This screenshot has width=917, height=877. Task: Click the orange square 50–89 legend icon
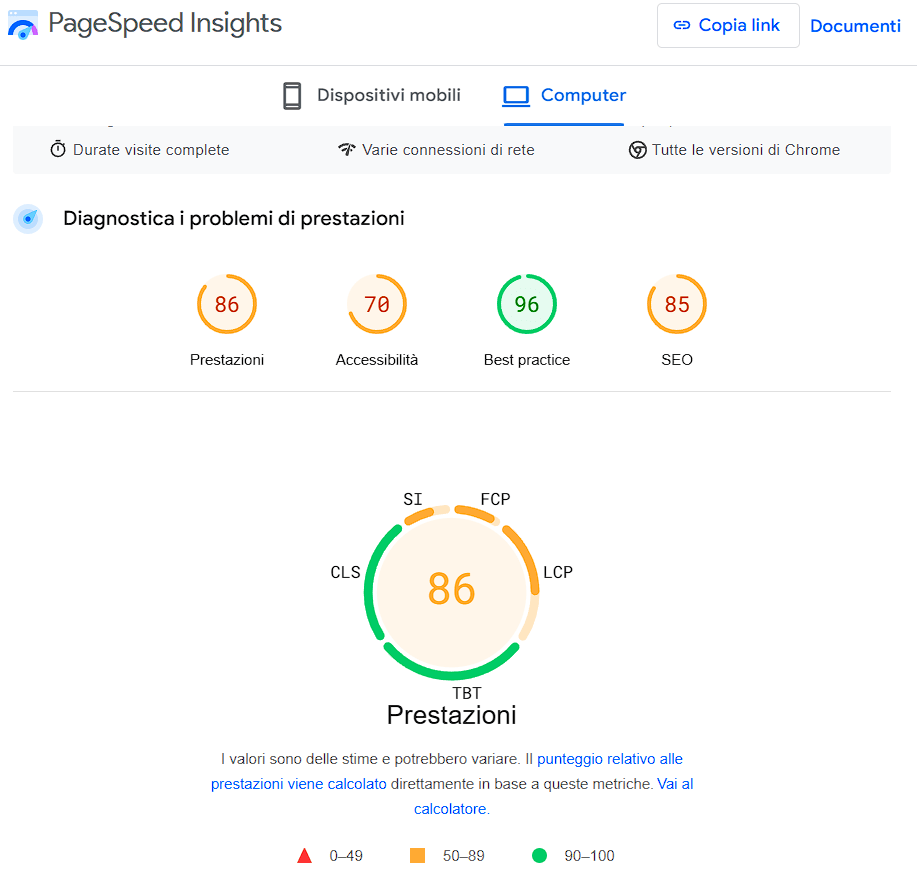[417, 855]
